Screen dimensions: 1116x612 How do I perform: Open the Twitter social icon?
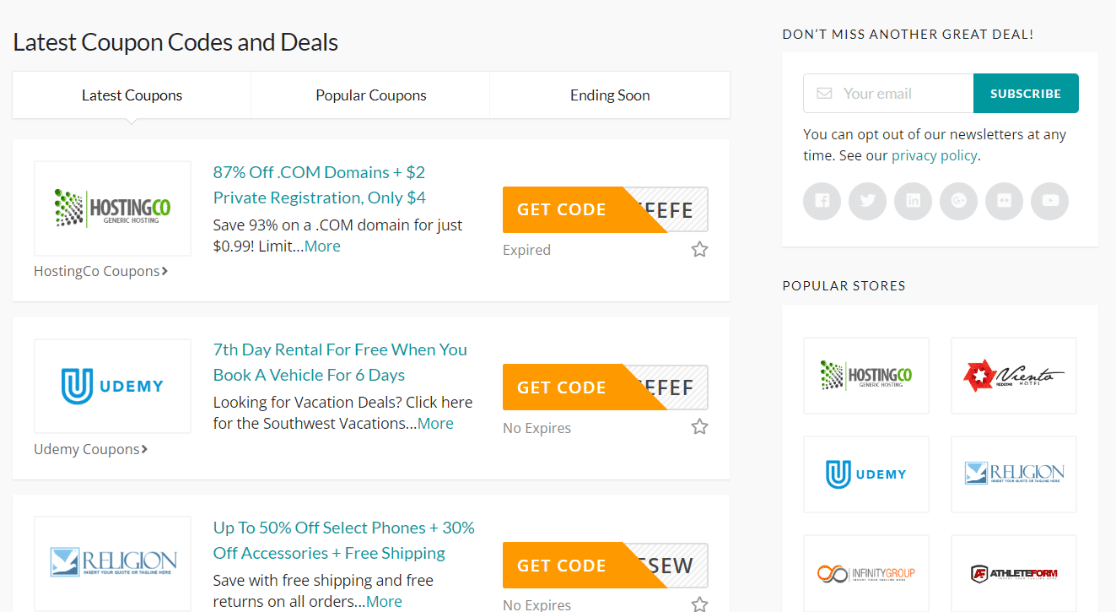[x=867, y=201]
